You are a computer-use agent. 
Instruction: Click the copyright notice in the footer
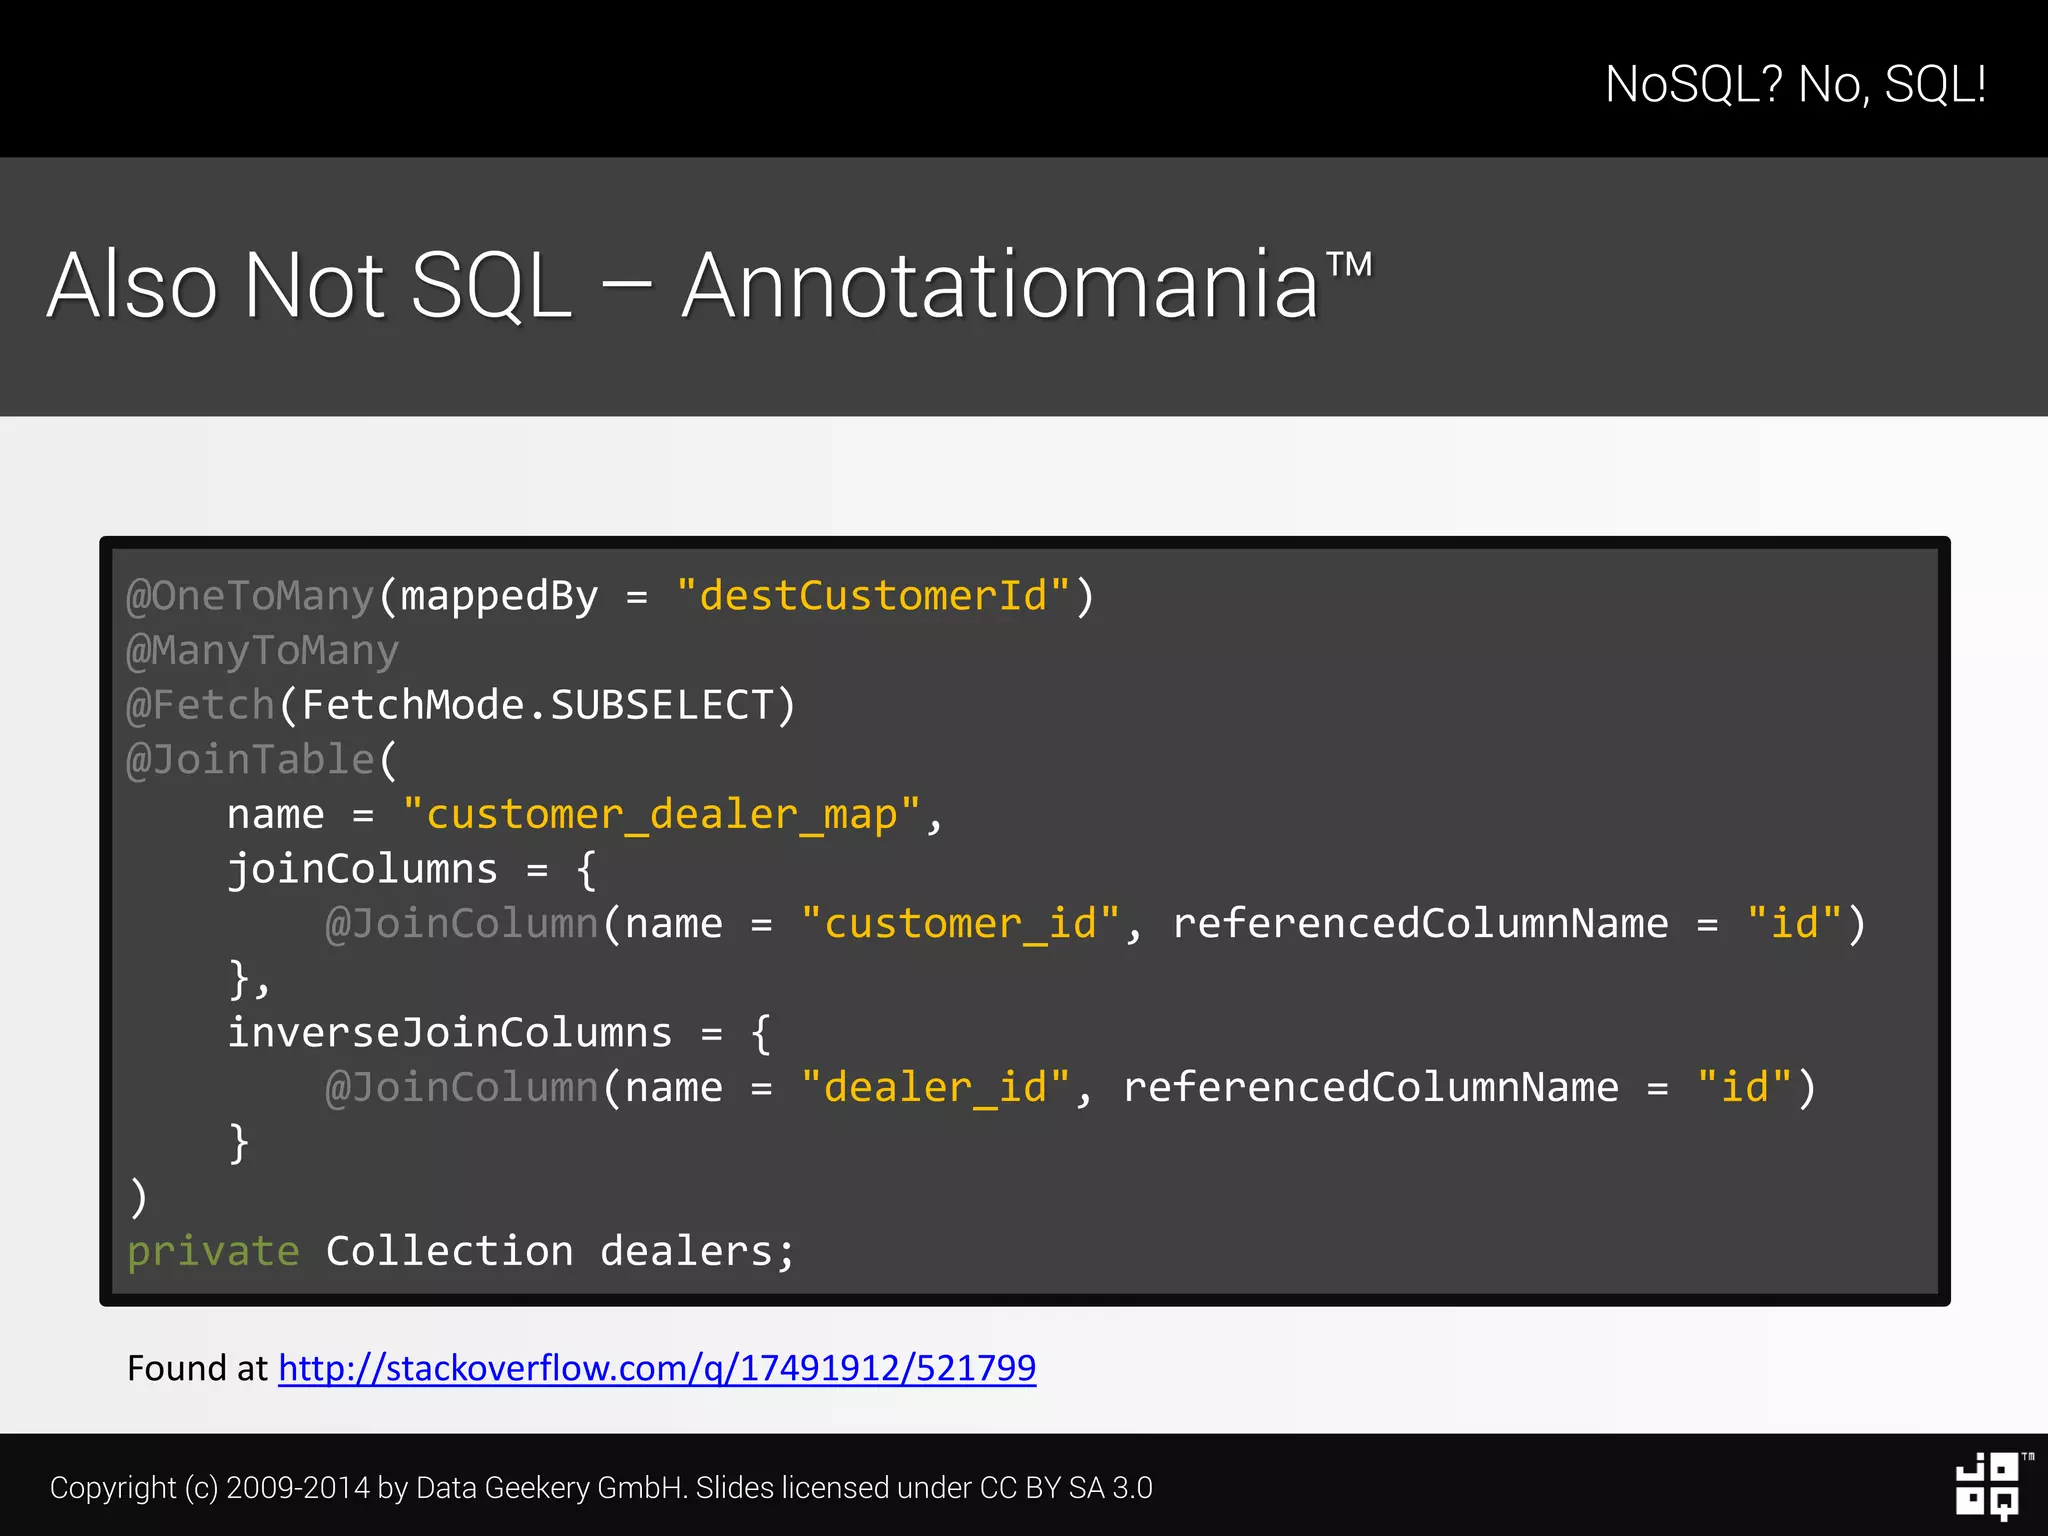point(601,1488)
